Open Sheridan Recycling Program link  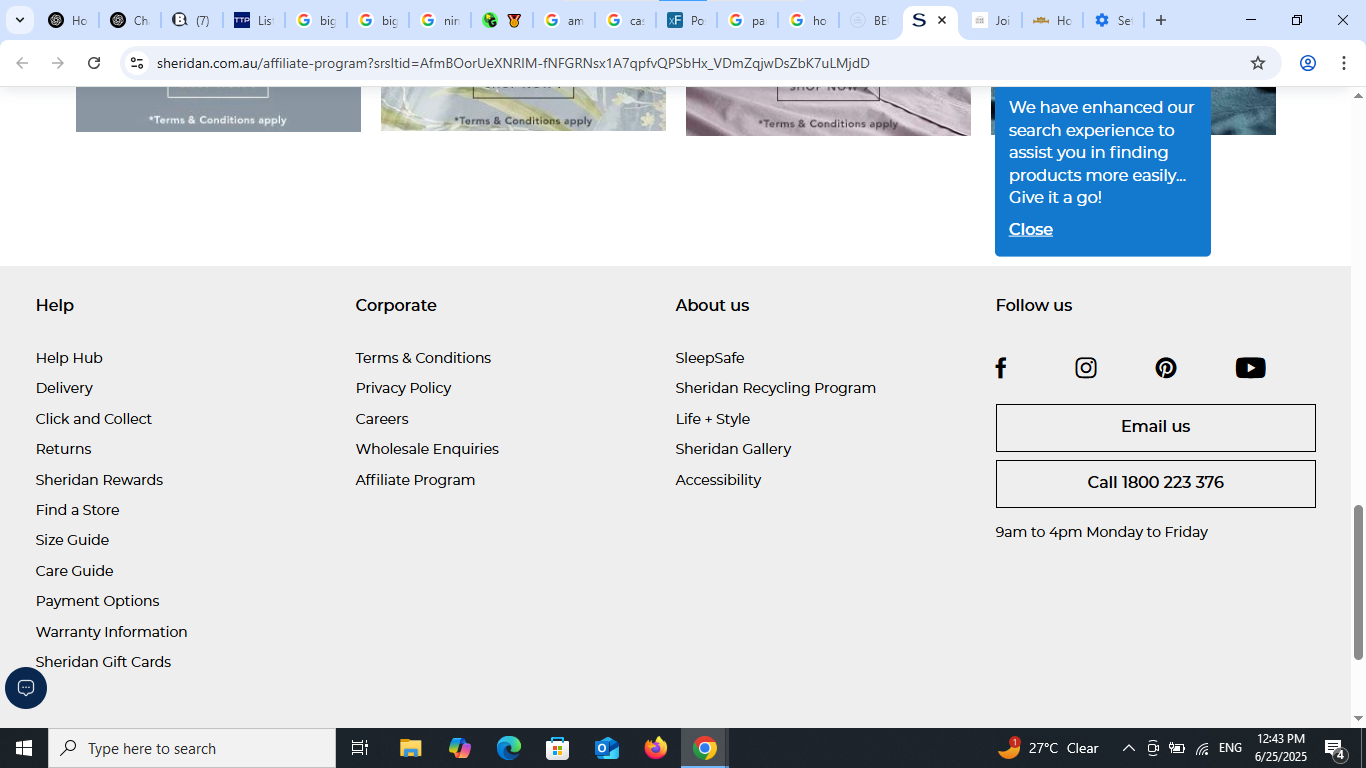point(775,388)
